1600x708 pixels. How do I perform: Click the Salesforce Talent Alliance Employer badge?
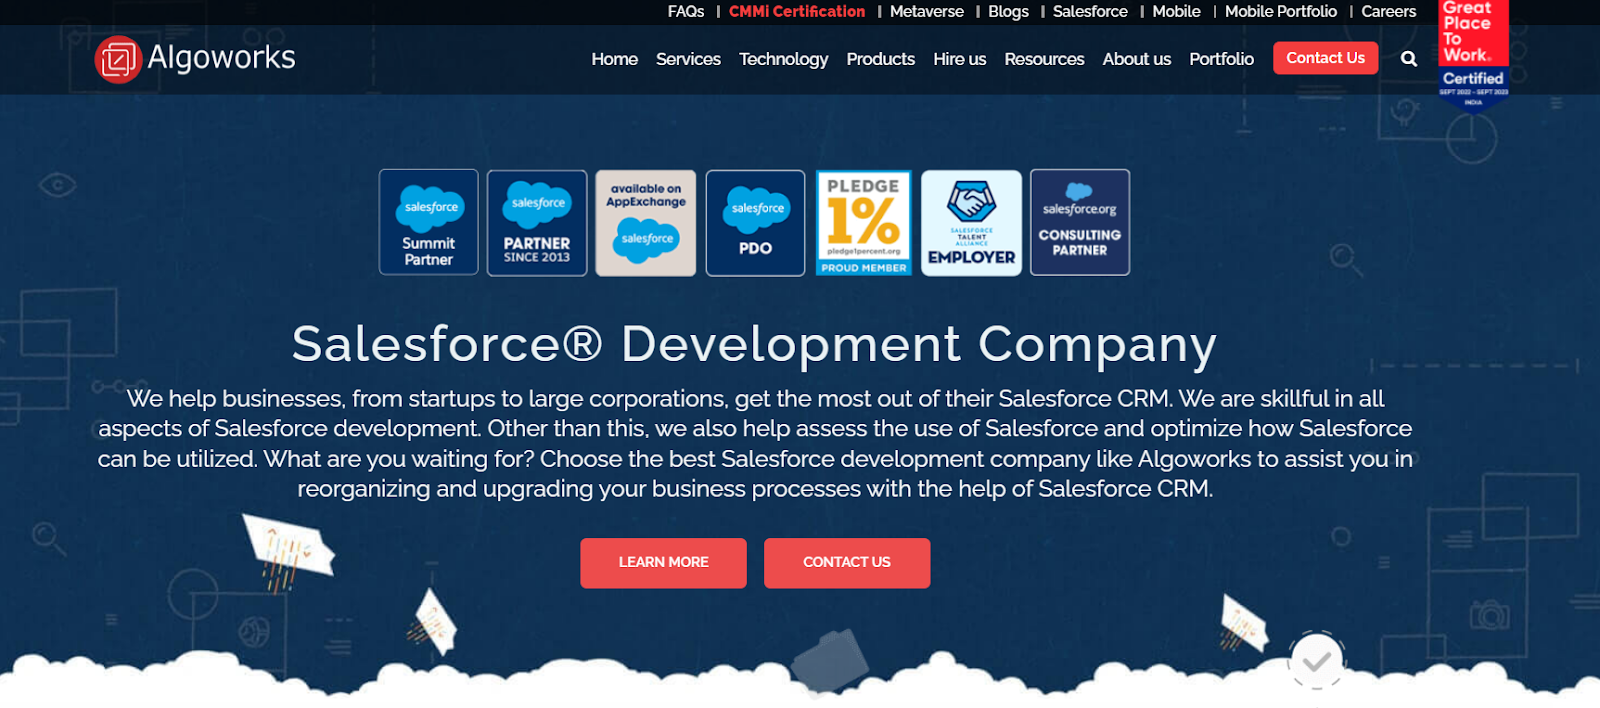click(x=971, y=222)
